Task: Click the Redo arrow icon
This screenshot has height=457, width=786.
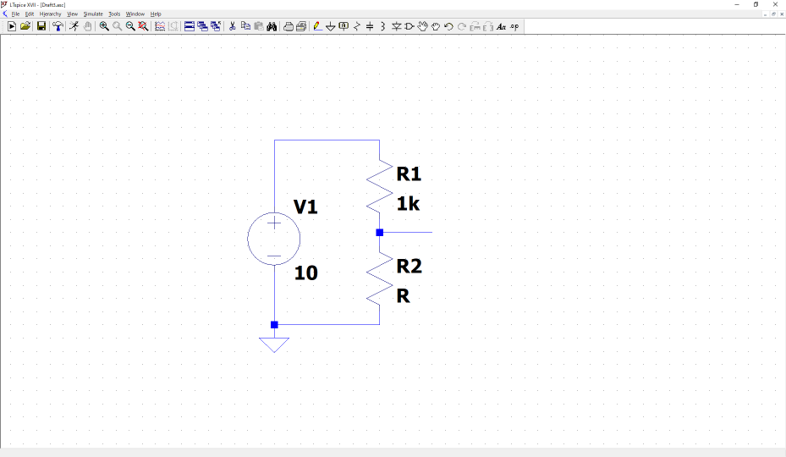Action: click(x=462, y=27)
